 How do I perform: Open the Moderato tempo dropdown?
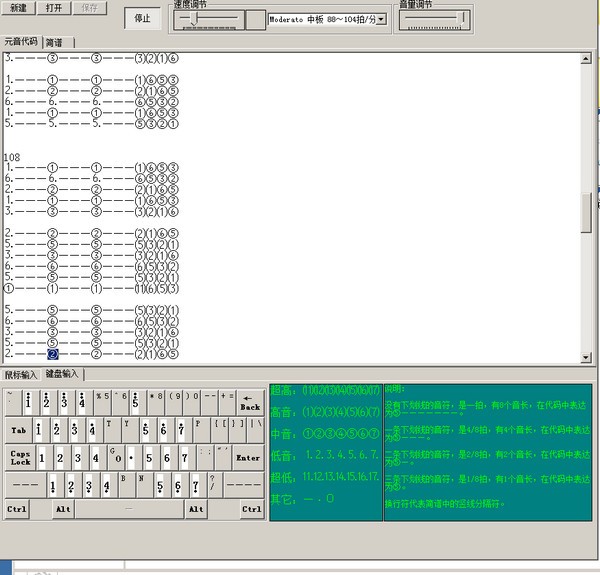pyautogui.click(x=383, y=19)
